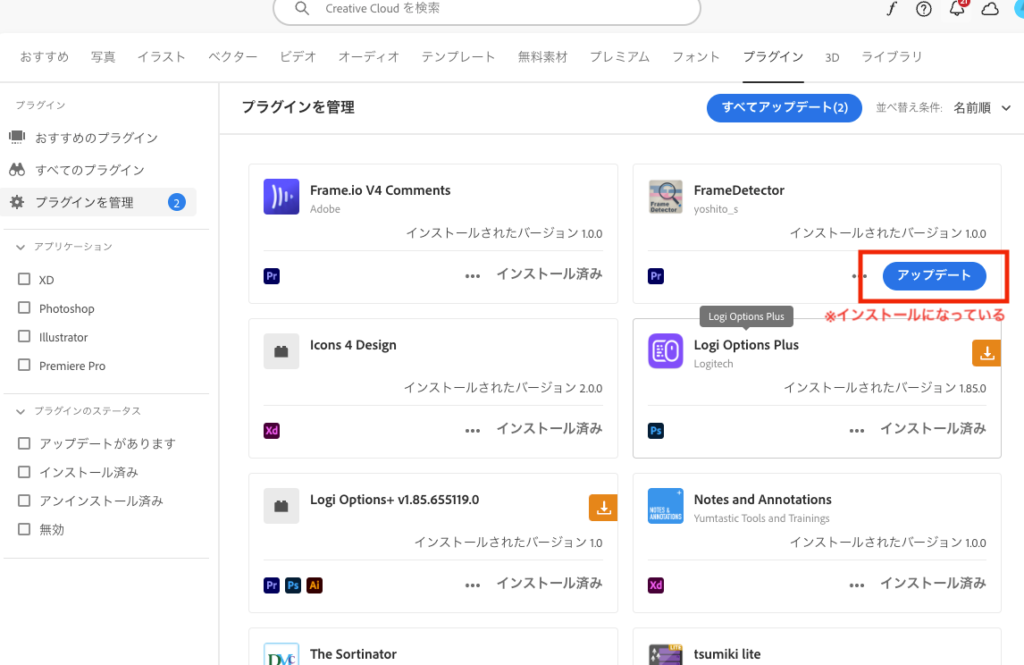Image resolution: width=1024 pixels, height=665 pixels.
Task: Click the Photoshop badge on Logi Options Plus card
Action: point(656,430)
